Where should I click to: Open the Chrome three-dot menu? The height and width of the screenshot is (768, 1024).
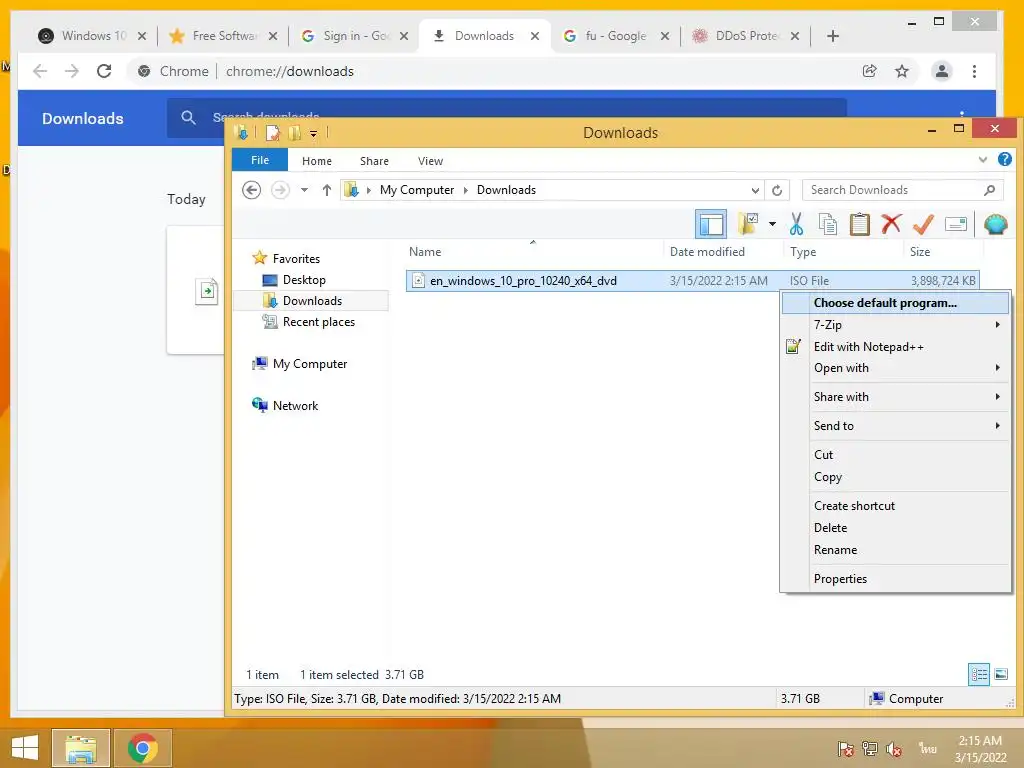tap(974, 71)
